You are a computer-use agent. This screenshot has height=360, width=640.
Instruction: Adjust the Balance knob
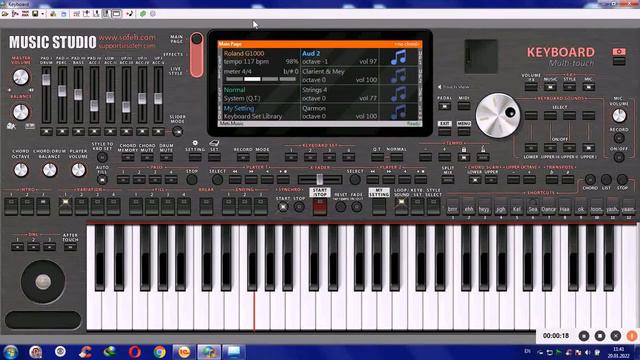(21, 112)
